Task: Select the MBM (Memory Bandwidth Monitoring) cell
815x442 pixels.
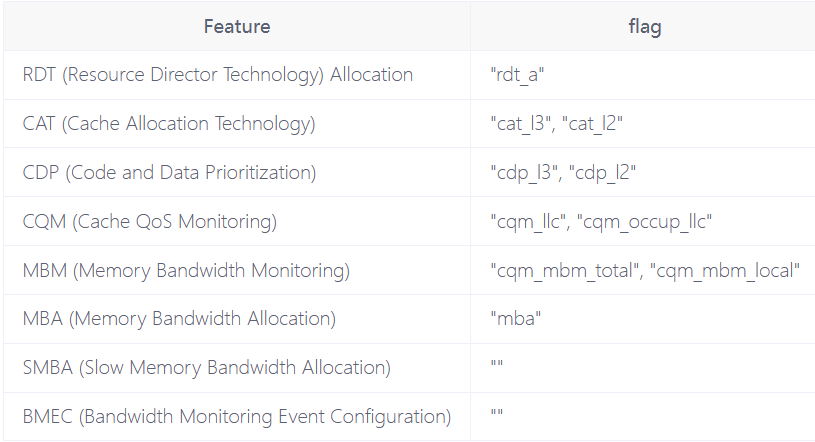Action: (186, 270)
